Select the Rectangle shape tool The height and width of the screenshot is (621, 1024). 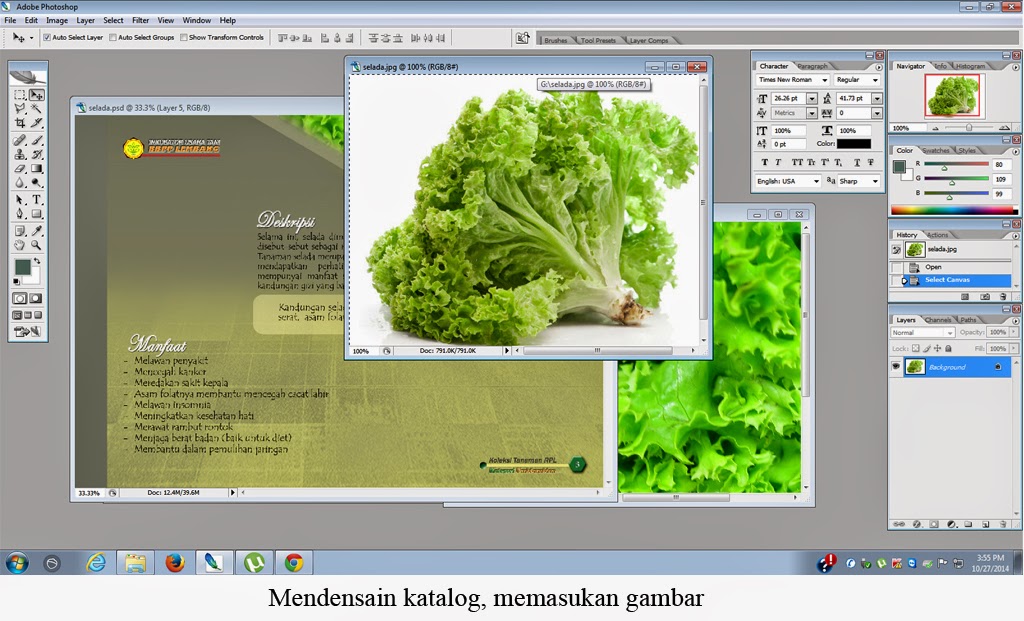point(37,214)
